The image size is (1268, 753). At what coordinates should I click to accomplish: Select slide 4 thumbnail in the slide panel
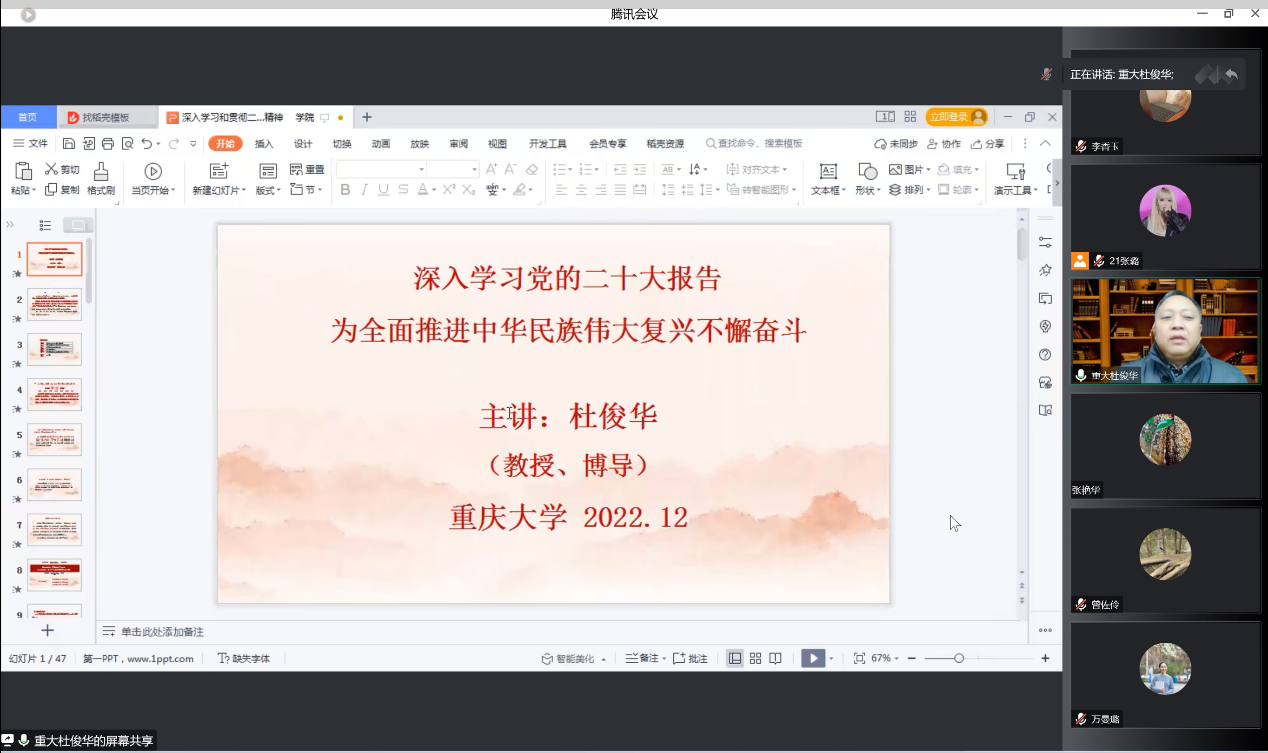(54, 394)
